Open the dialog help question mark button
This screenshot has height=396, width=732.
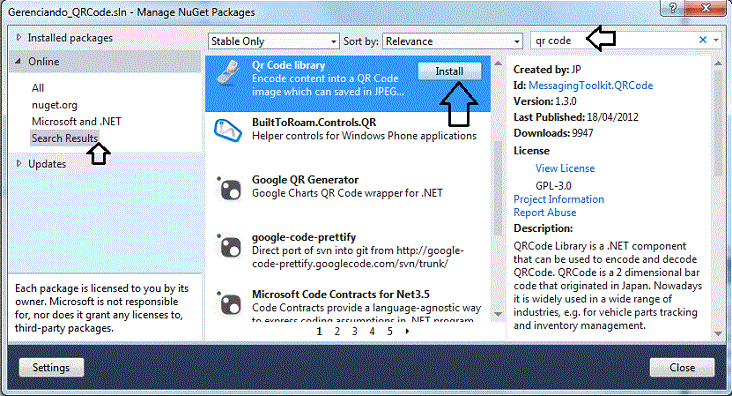(x=673, y=8)
